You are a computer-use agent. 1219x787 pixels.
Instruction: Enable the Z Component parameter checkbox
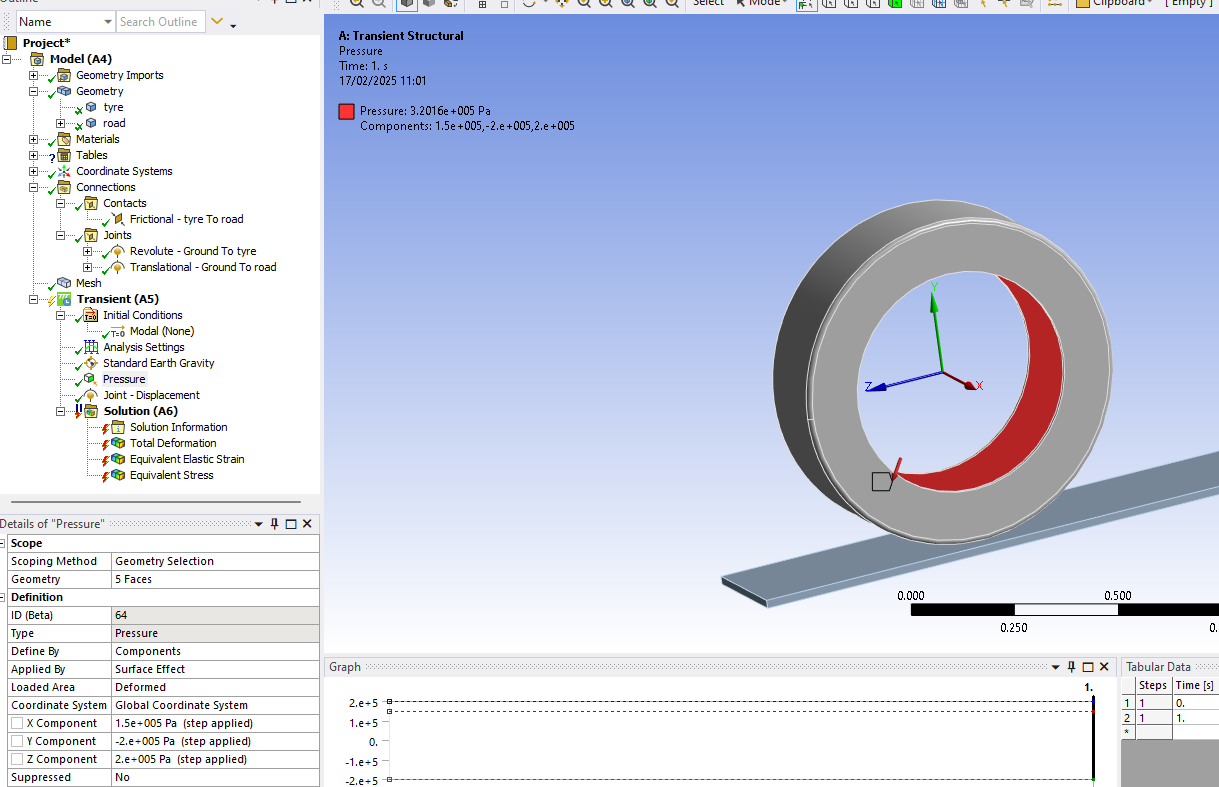point(17,759)
